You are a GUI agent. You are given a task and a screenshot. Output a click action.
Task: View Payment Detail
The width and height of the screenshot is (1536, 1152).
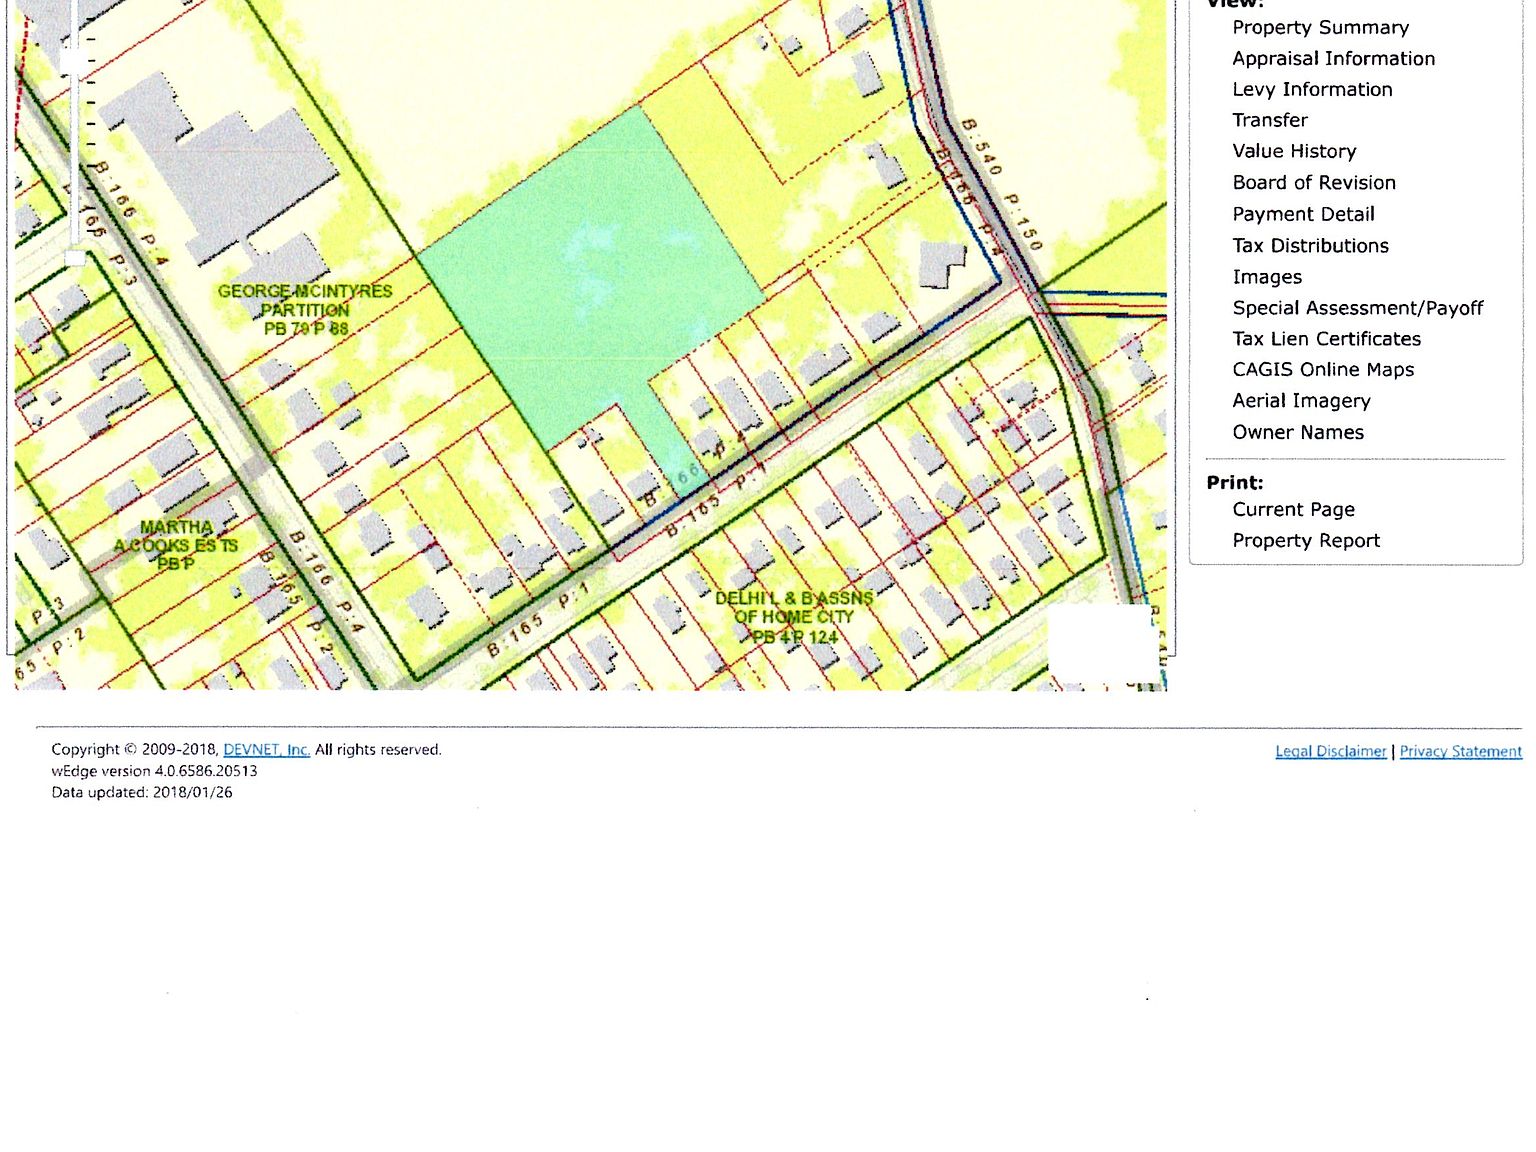pos(1303,214)
